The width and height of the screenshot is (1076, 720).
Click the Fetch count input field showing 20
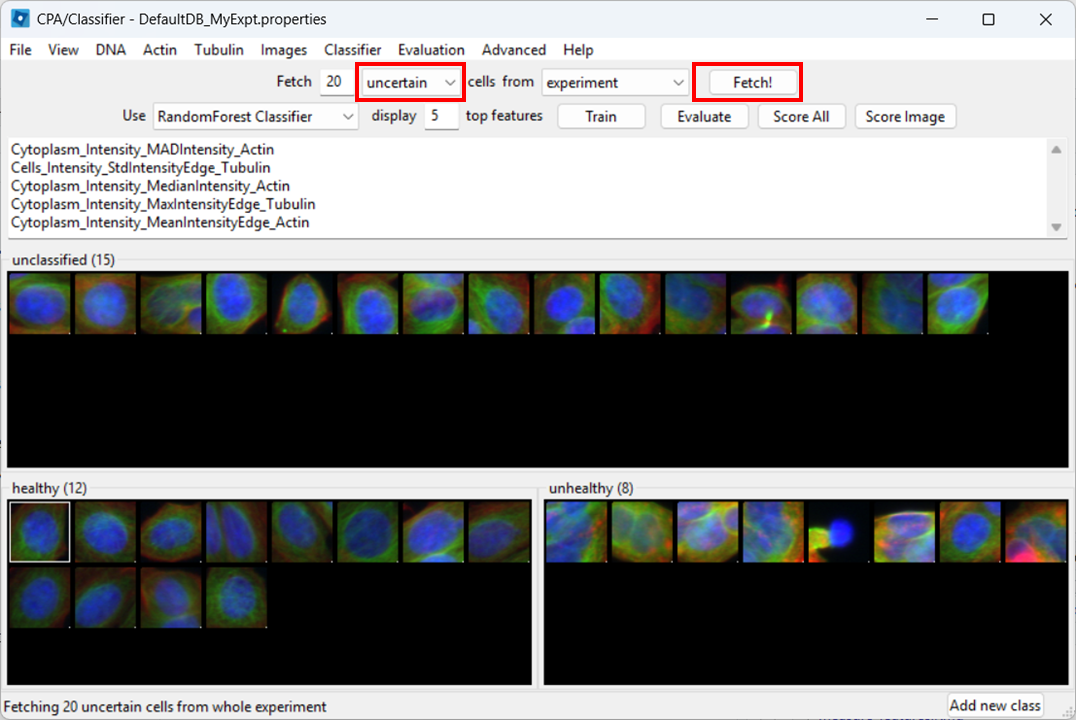[337, 81]
